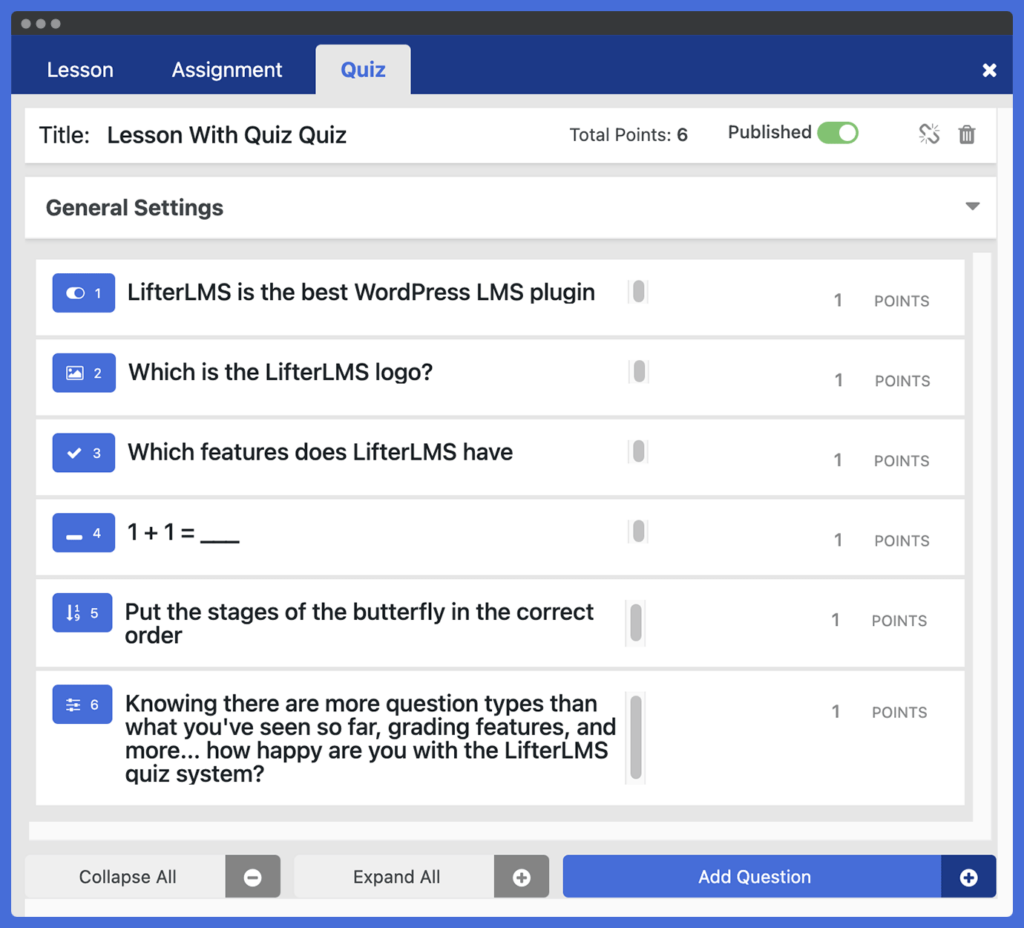This screenshot has height=928, width=1024.
Task: Toggle the Published switch
Action: pyautogui.click(x=838, y=133)
